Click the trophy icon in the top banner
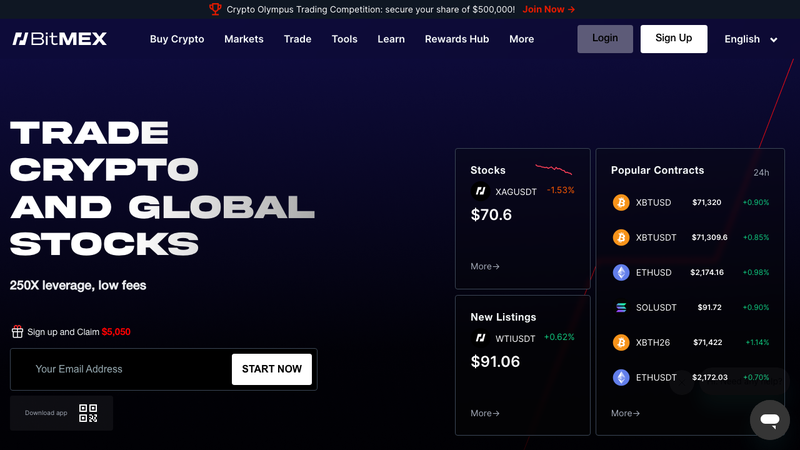Screen dimensions: 800x450 pyautogui.click(x=215, y=9)
